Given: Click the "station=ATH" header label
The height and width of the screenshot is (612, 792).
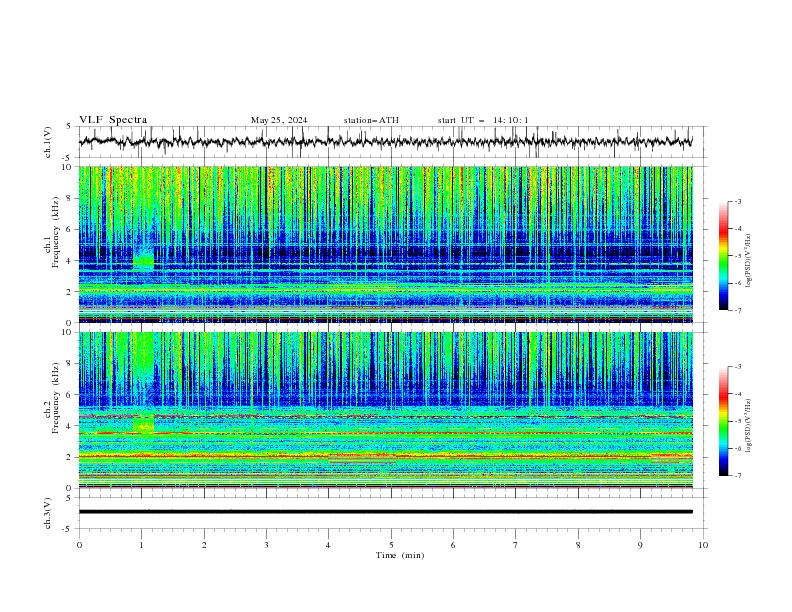Looking at the screenshot, I should (x=371, y=120).
